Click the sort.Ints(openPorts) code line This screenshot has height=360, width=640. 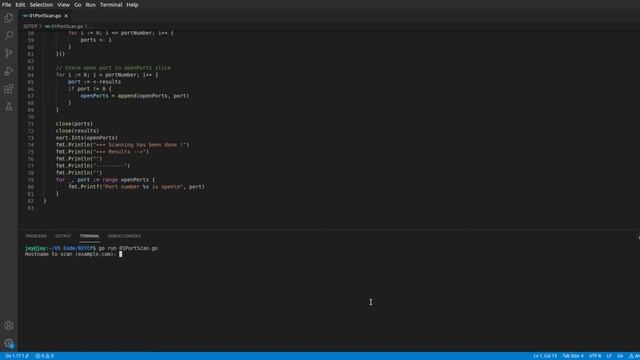[87, 138]
